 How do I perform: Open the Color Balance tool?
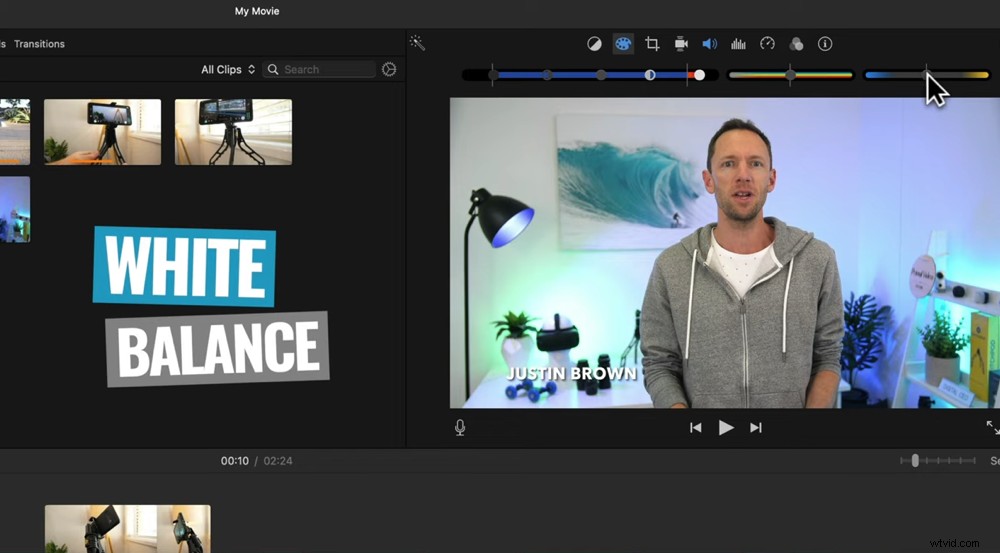click(594, 44)
